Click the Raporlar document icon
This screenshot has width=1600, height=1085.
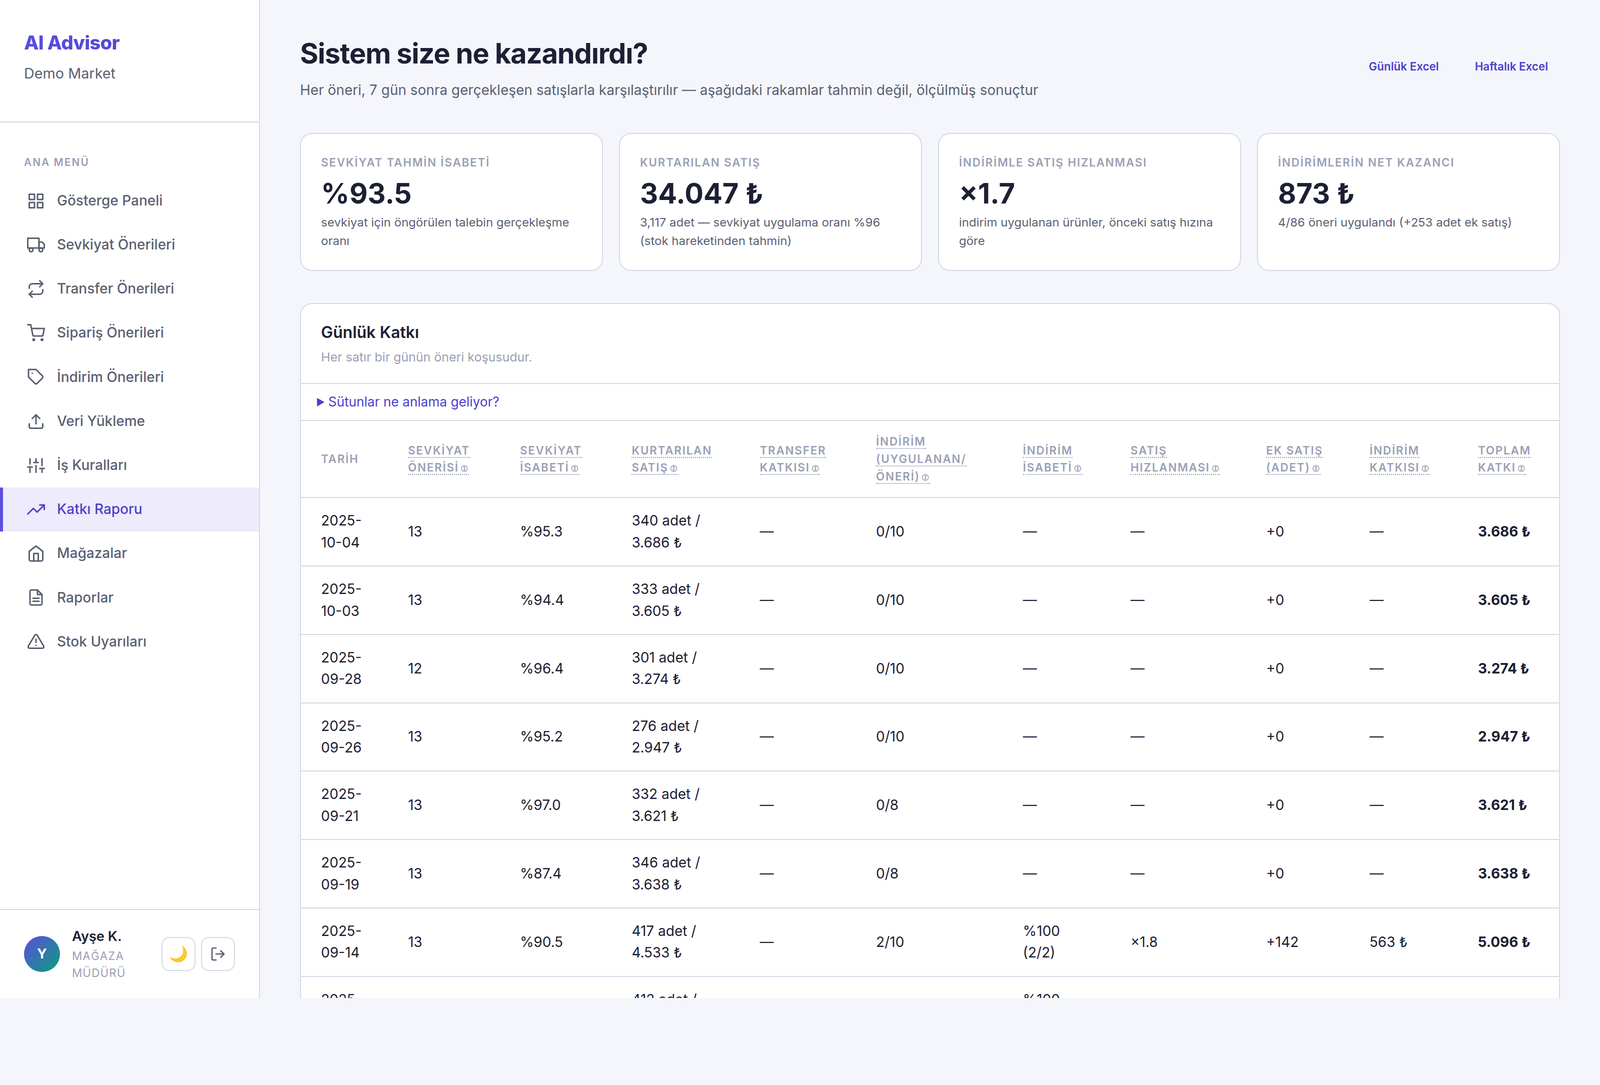coord(36,598)
